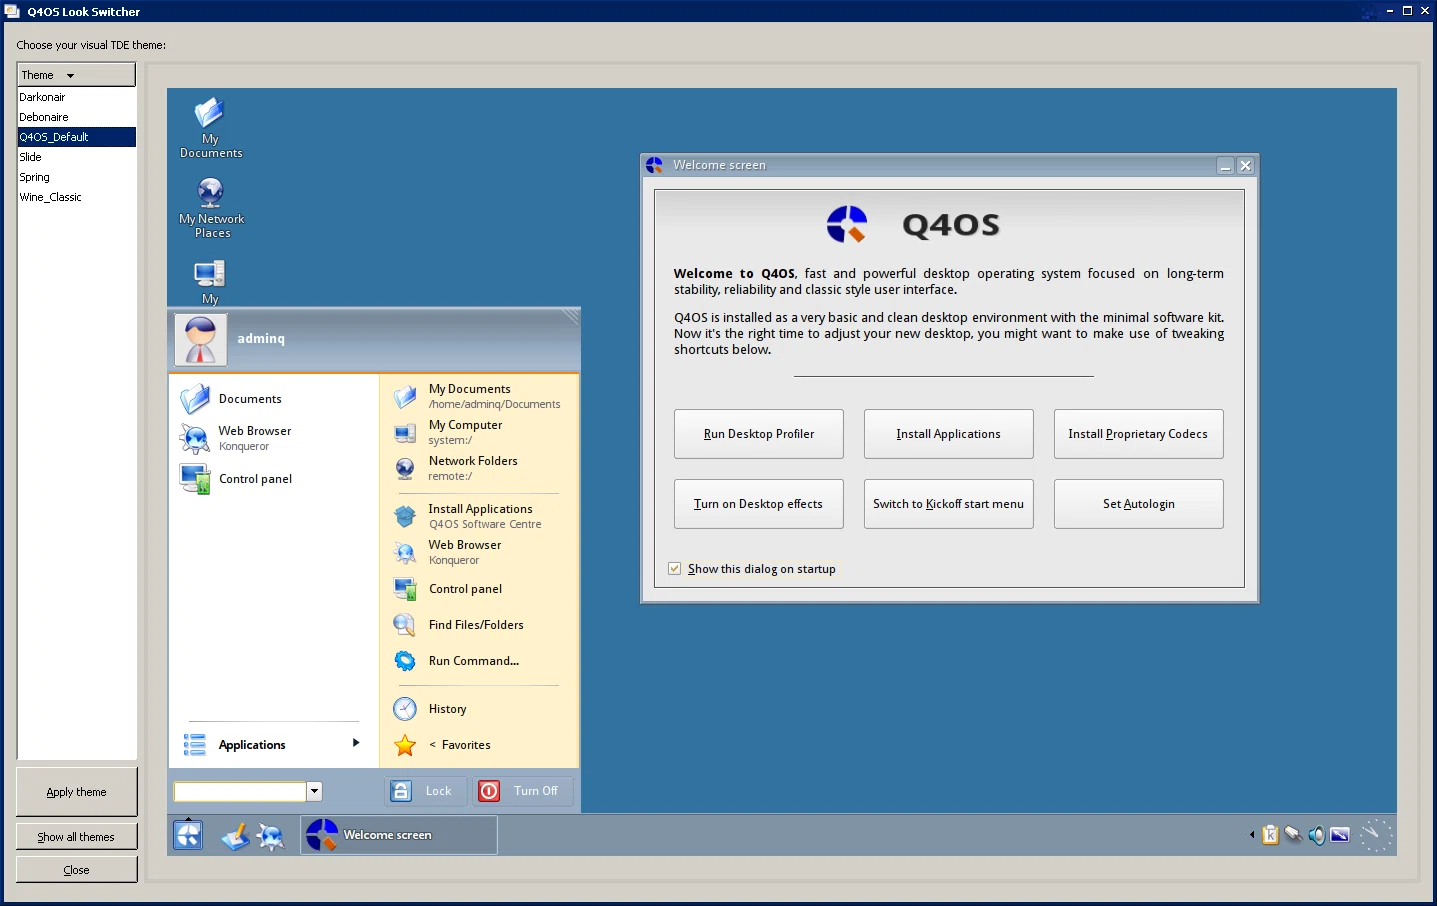Image resolution: width=1437 pixels, height=906 pixels.
Task: Click Install Proprietary Codecs button
Action: pos(1139,434)
